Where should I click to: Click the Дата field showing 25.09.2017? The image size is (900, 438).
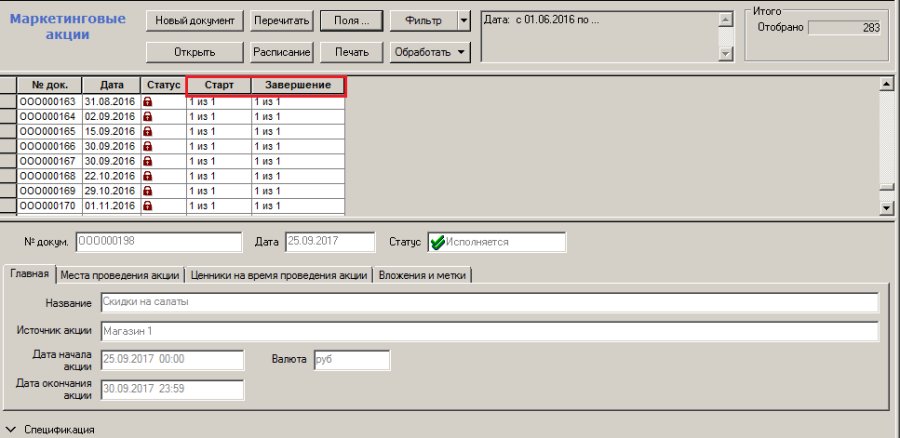click(330, 242)
